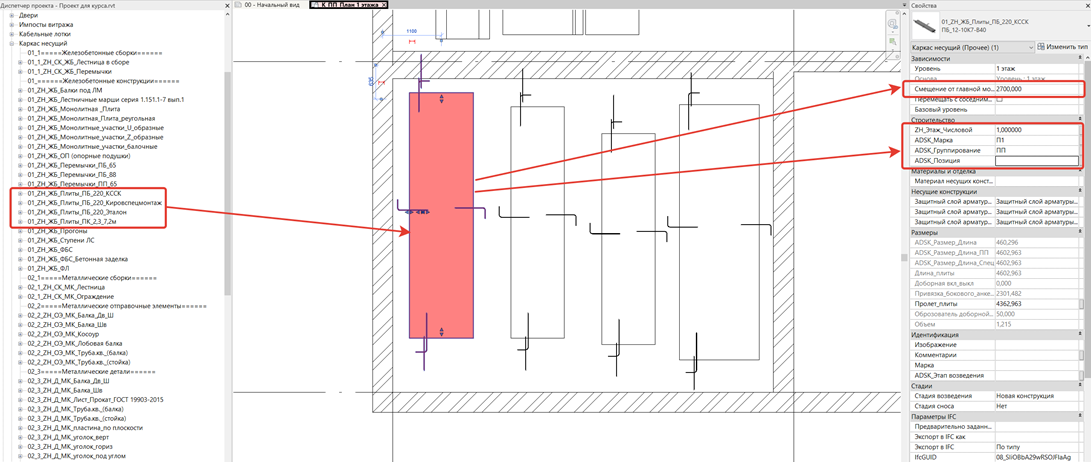This screenshot has height=462, width=1091.
Task: Click the flip arrows at bottom of red slab
Action: (441, 331)
